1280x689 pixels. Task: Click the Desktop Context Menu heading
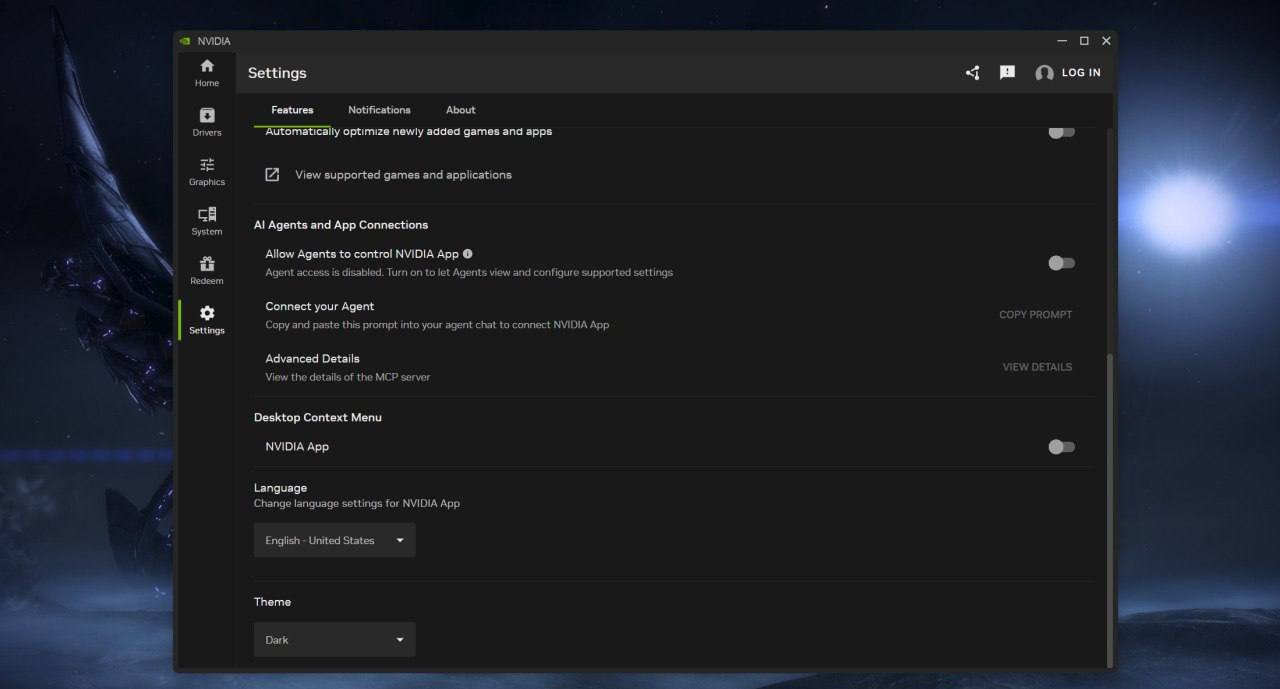pos(318,417)
